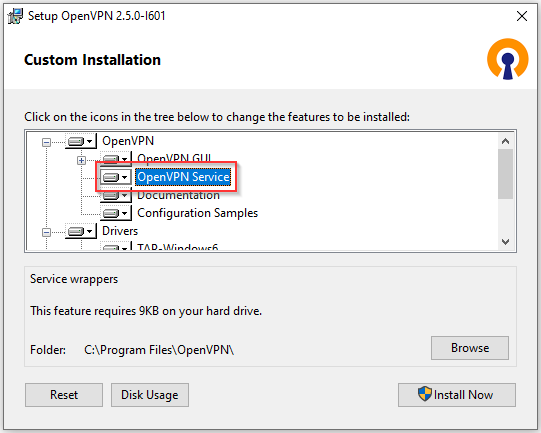Click the Browse button
Image resolution: width=541 pixels, height=433 pixels.
(470, 348)
